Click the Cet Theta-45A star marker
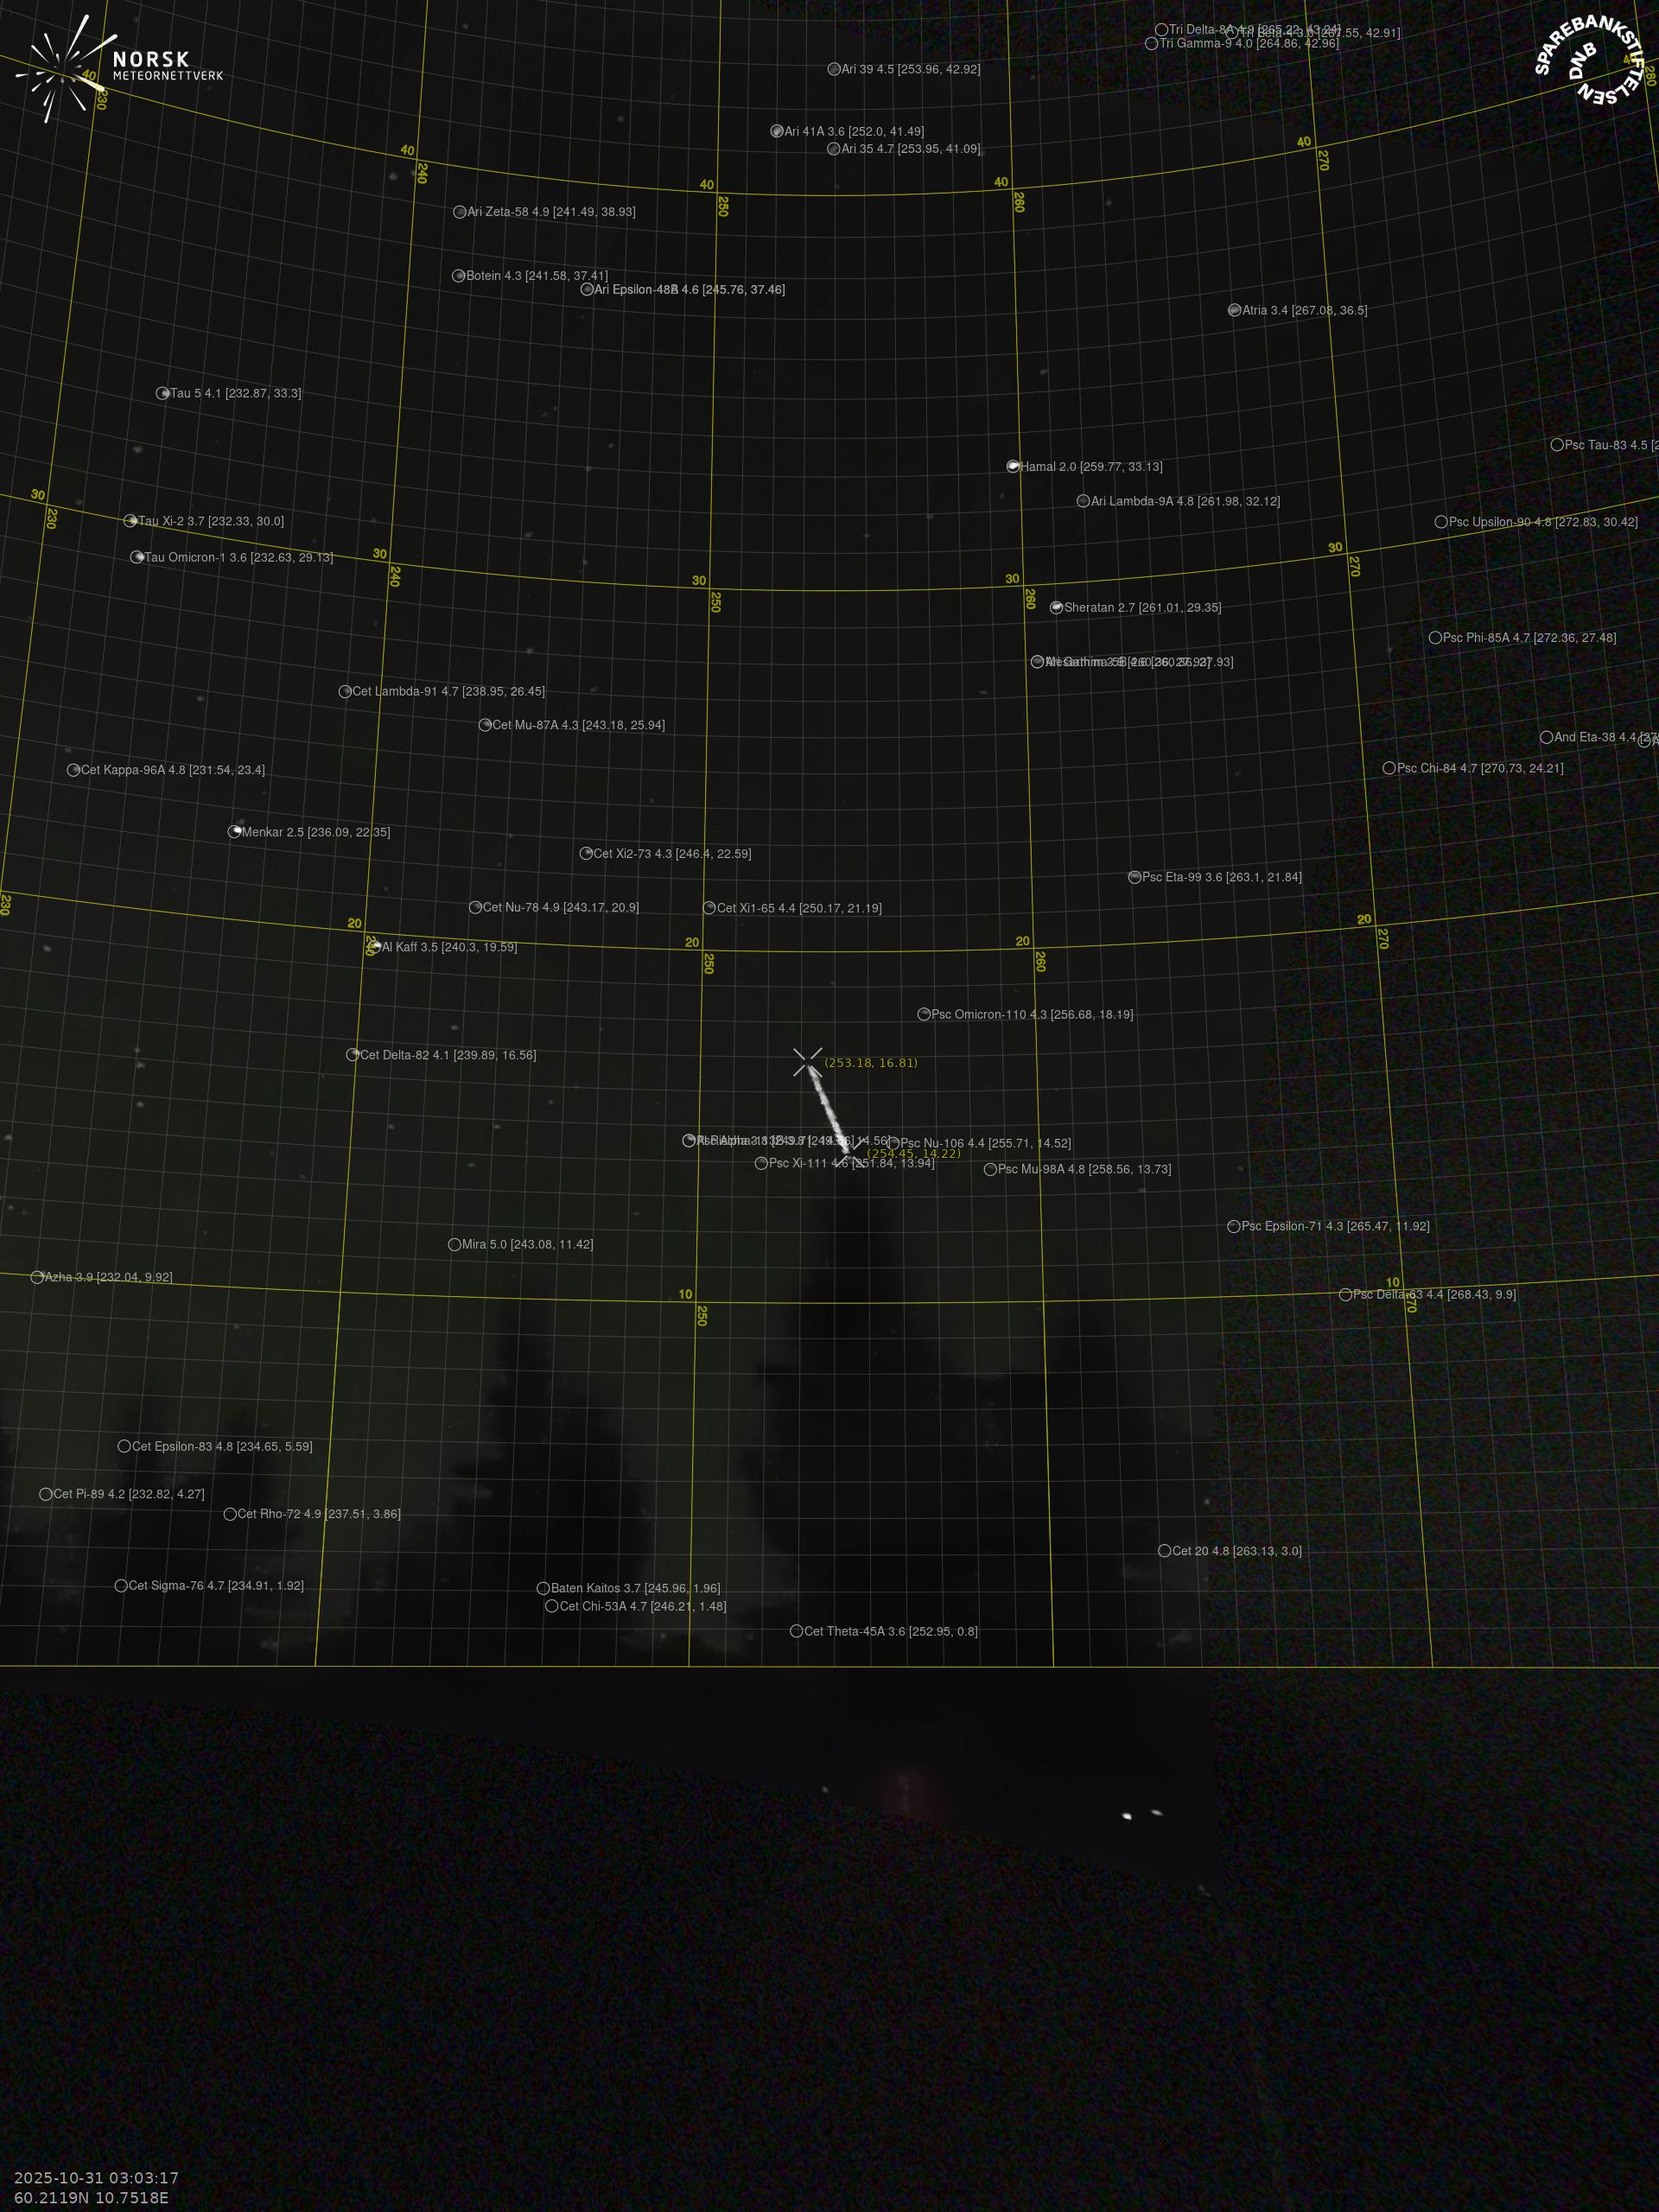 click(797, 1631)
